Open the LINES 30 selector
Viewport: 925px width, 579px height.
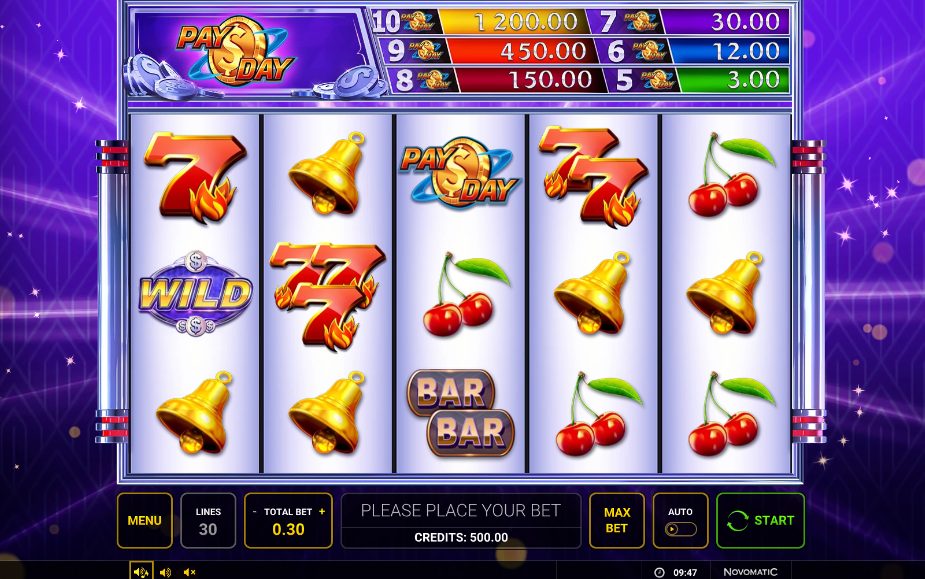(x=208, y=521)
